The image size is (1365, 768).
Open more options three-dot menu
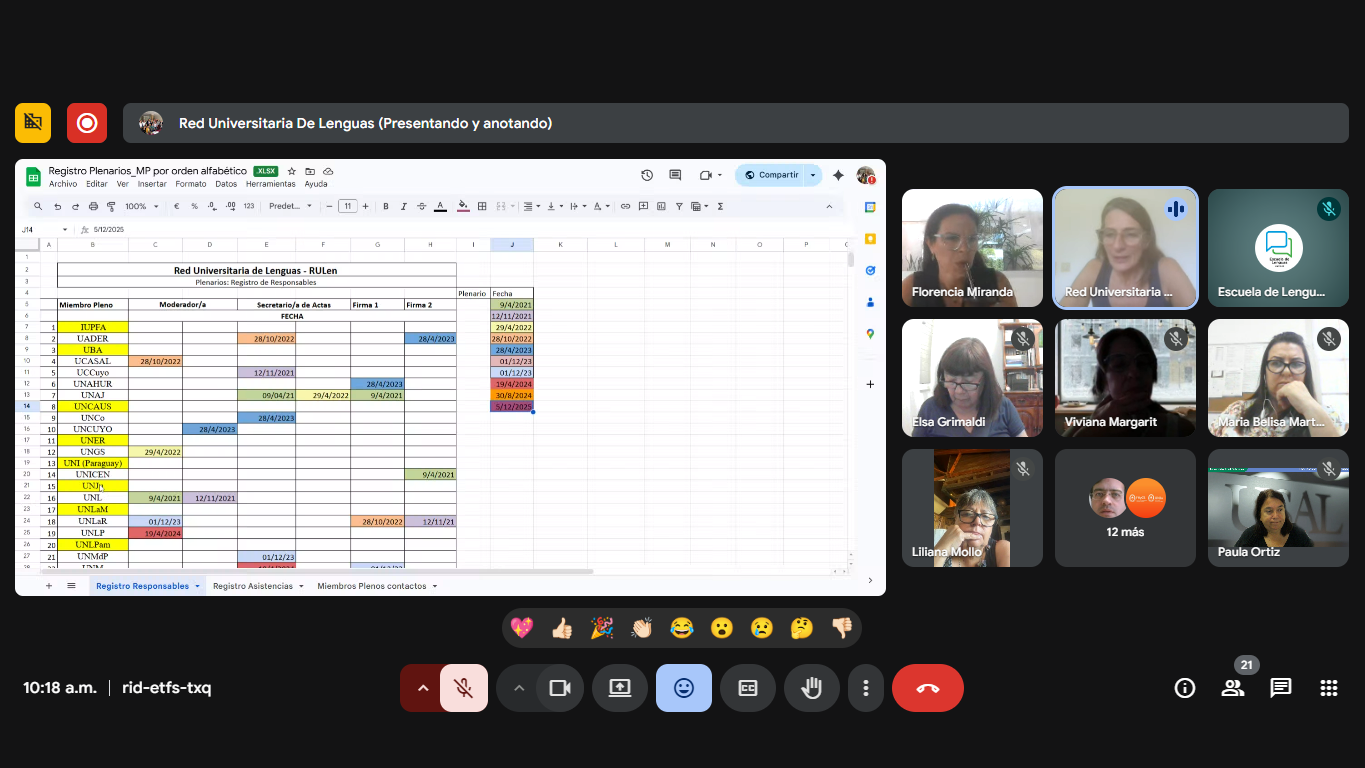(x=866, y=688)
